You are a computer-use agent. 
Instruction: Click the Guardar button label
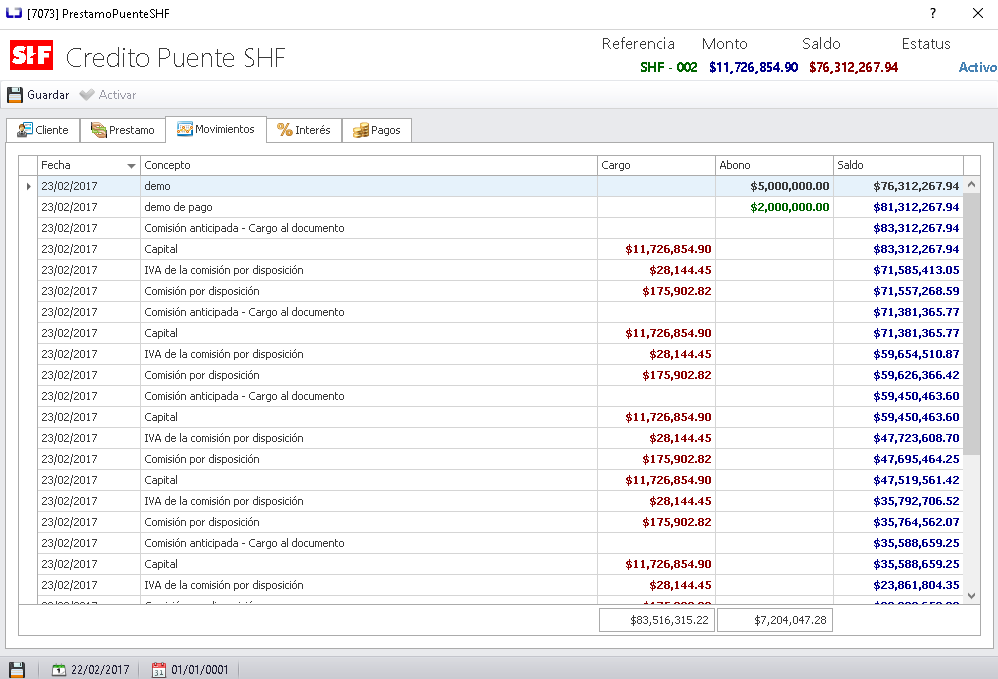point(48,95)
